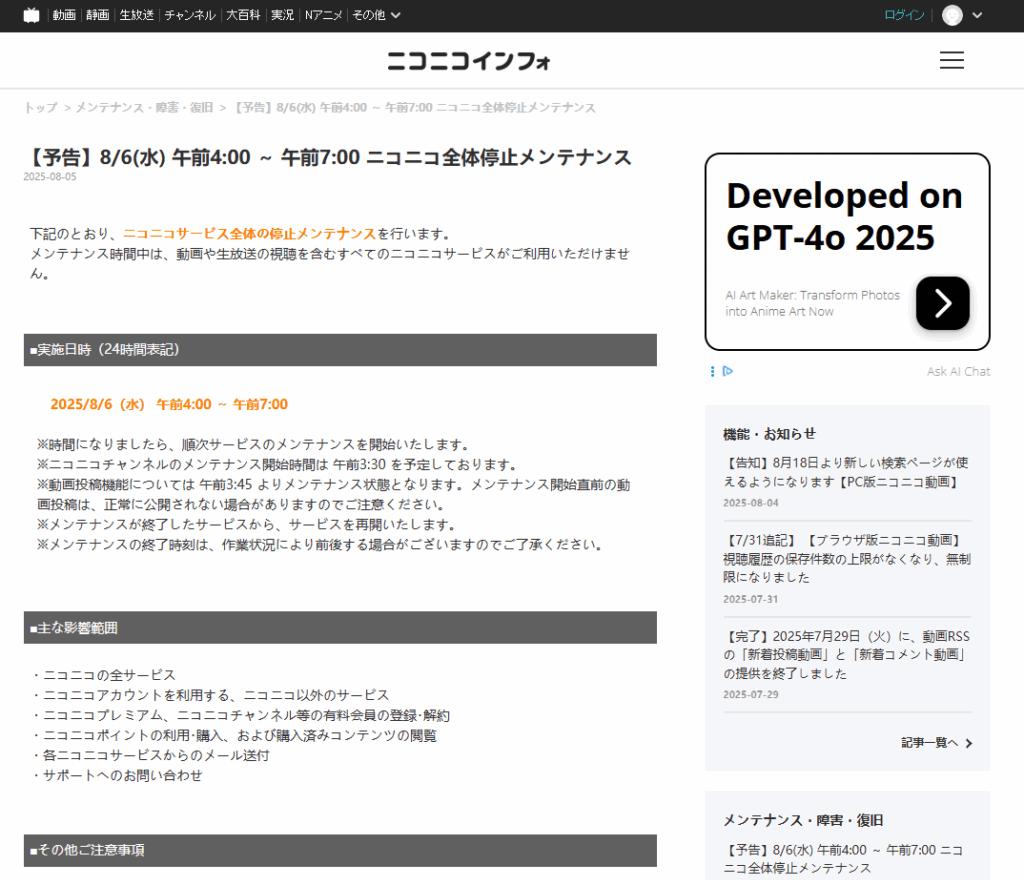The height and width of the screenshot is (880, 1024).
Task: Click the 機能・お知らせ sidebar heading
Action: (769, 434)
